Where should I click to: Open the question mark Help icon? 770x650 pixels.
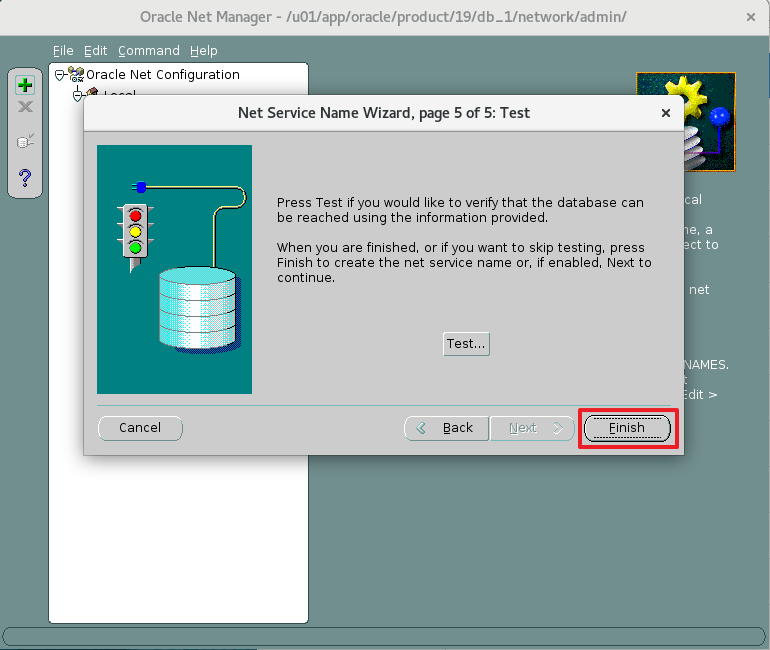pos(25,177)
